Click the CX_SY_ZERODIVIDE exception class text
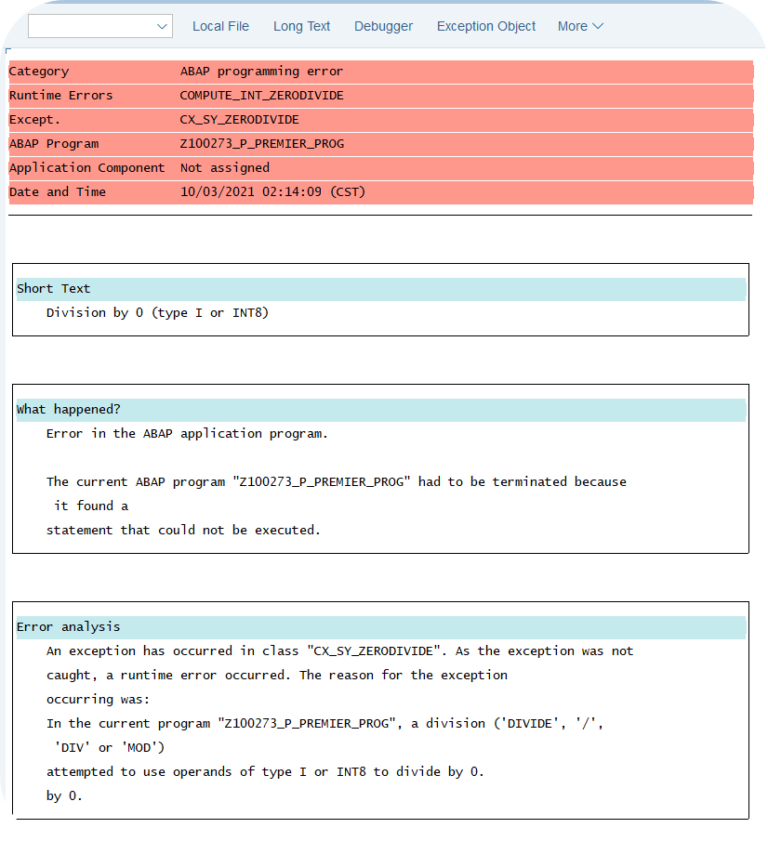This screenshot has width=768, height=841. (242, 119)
